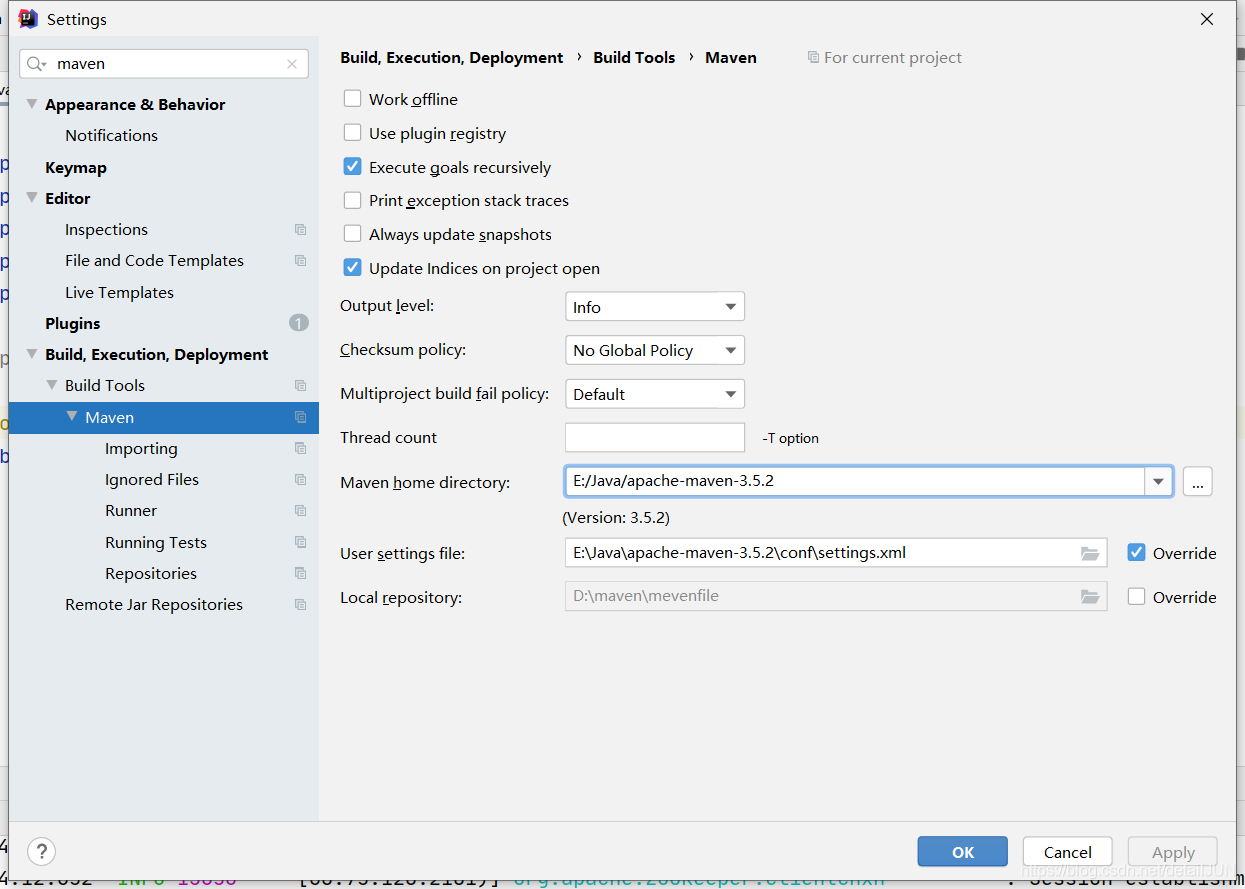Click the Maven home directory path field
This screenshot has height=889, width=1245.
click(x=855, y=482)
